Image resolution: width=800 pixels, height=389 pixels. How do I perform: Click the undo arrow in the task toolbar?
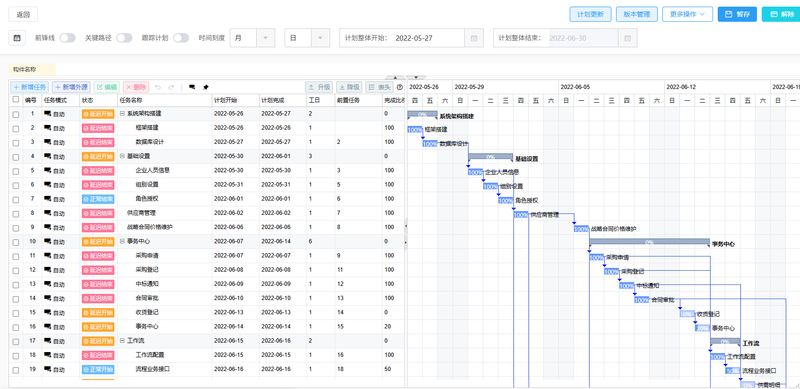tap(158, 87)
